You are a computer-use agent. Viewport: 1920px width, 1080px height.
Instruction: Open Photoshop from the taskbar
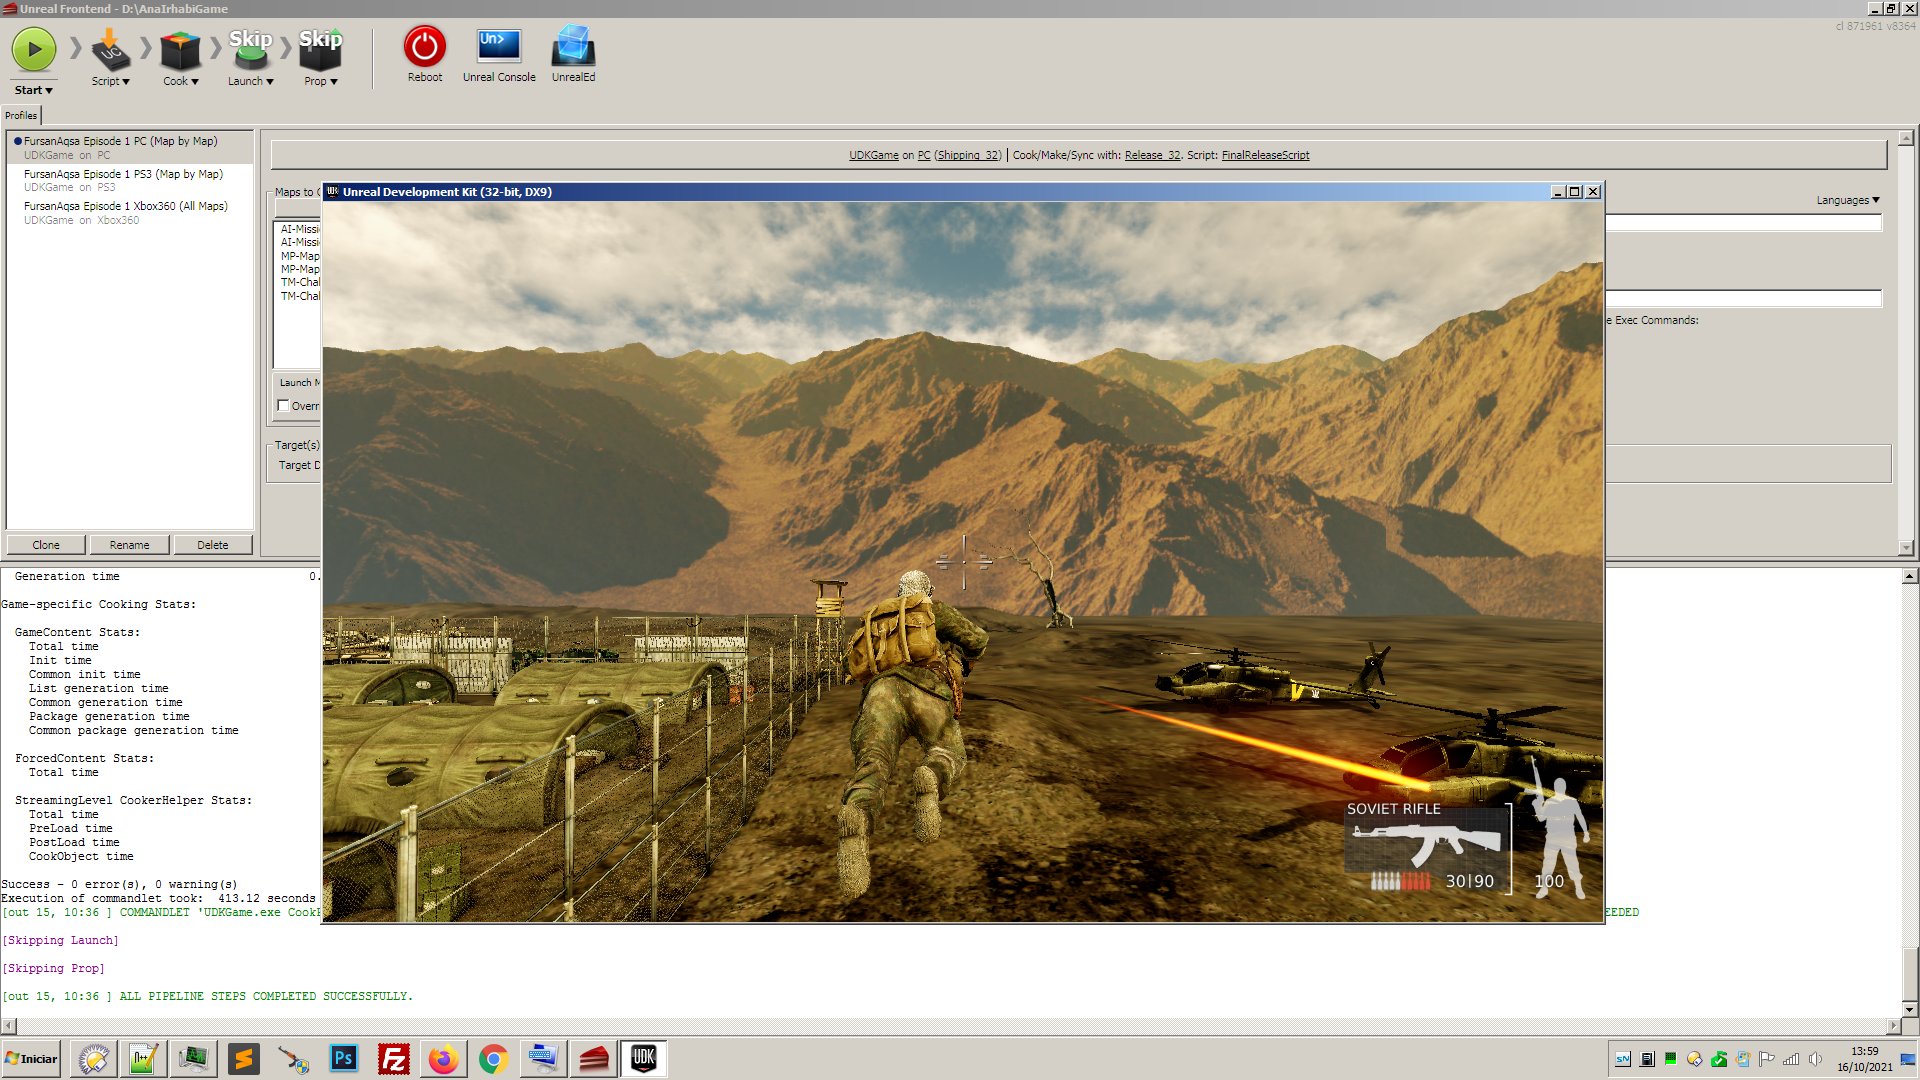pyautogui.click(x=343, y=1059)
